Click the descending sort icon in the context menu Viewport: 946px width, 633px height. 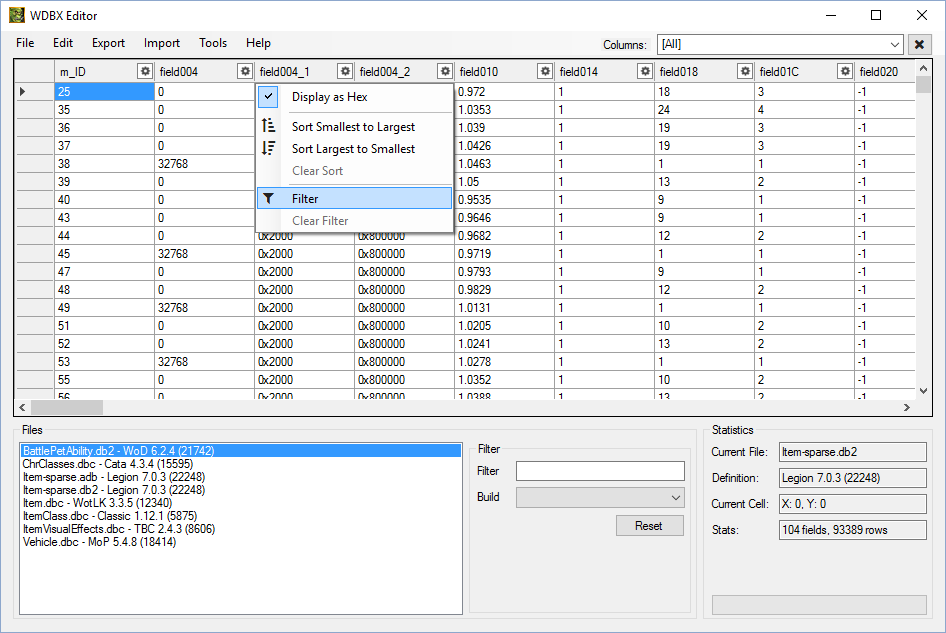267,148
